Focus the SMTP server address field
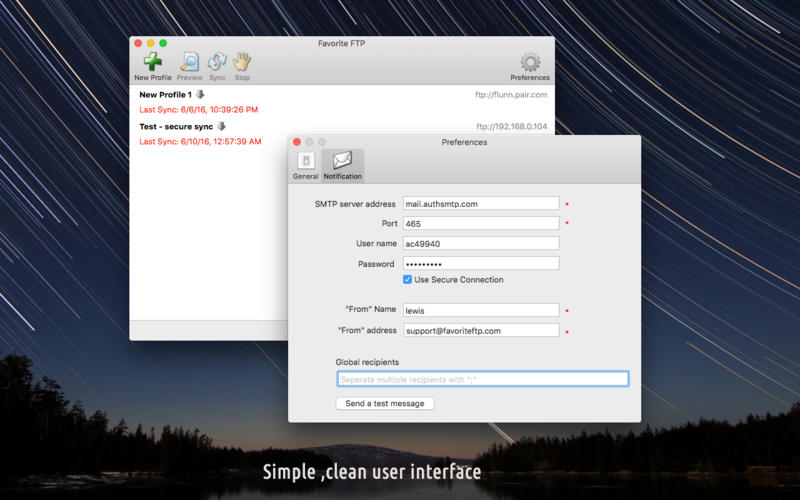Image resolution: width=800 pixels, height=500 pixels. pos(480,203)
